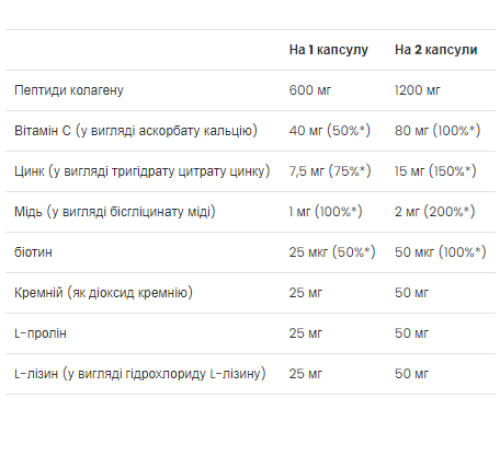Click the 1200 мг collagen value
The image size is (500, 450).
point(417,90)
